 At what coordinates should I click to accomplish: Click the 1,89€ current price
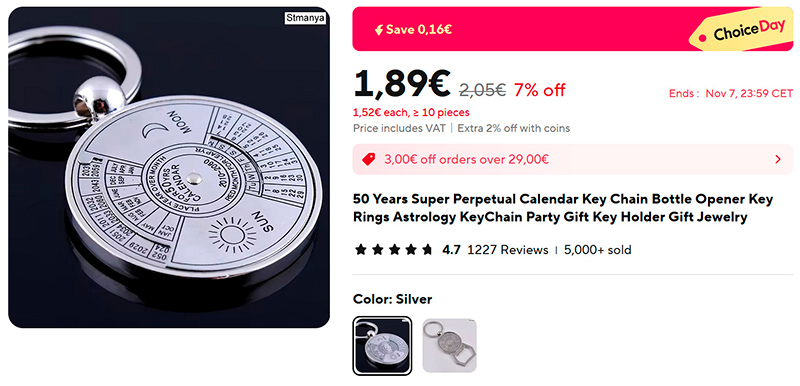(x=402, y=84)
